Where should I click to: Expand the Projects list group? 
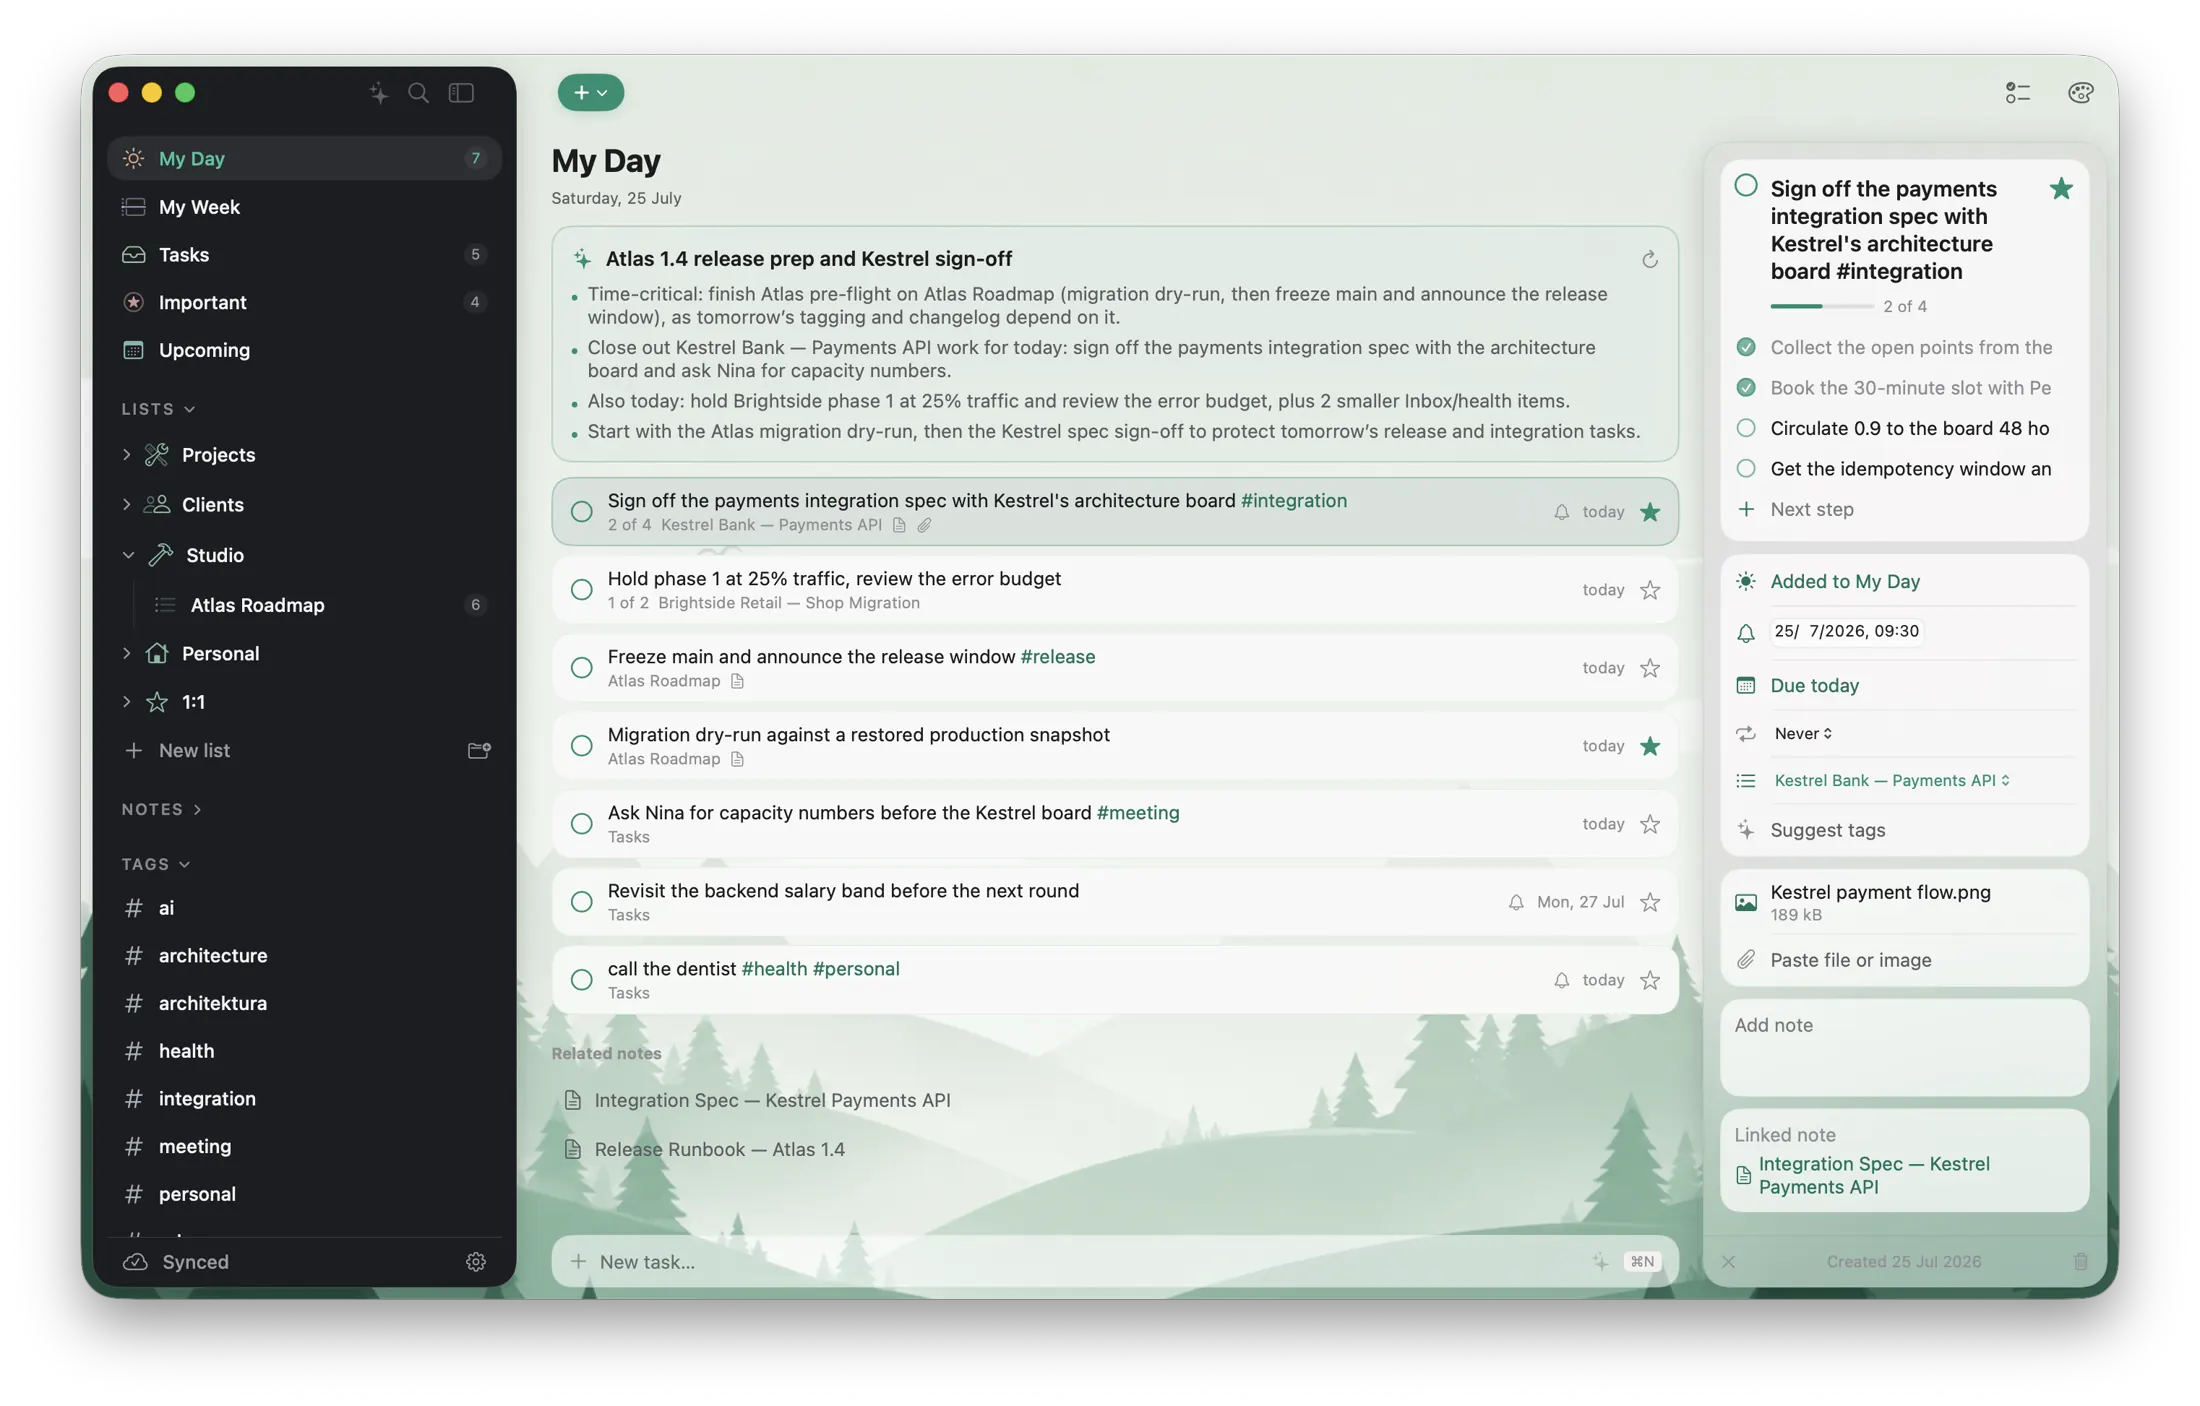126,455
